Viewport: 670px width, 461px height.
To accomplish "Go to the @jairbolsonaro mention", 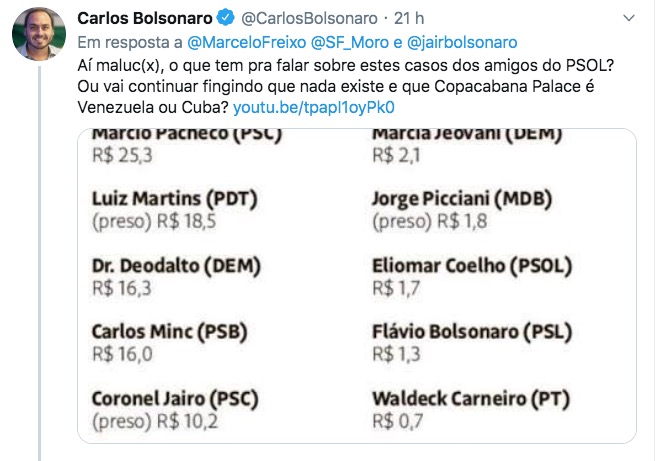I will click(461, 42).
